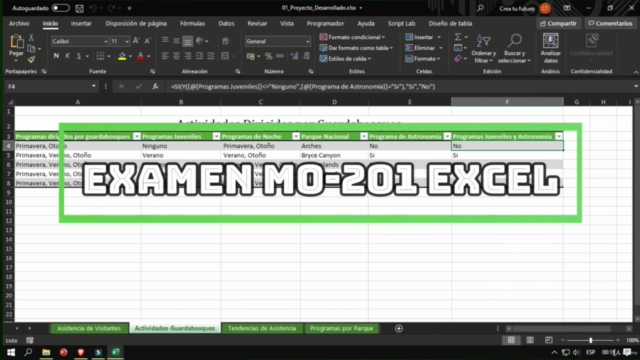Switch to Normal view icon
The width and height of the screenshot is (640, 360).
pos(511,340)
